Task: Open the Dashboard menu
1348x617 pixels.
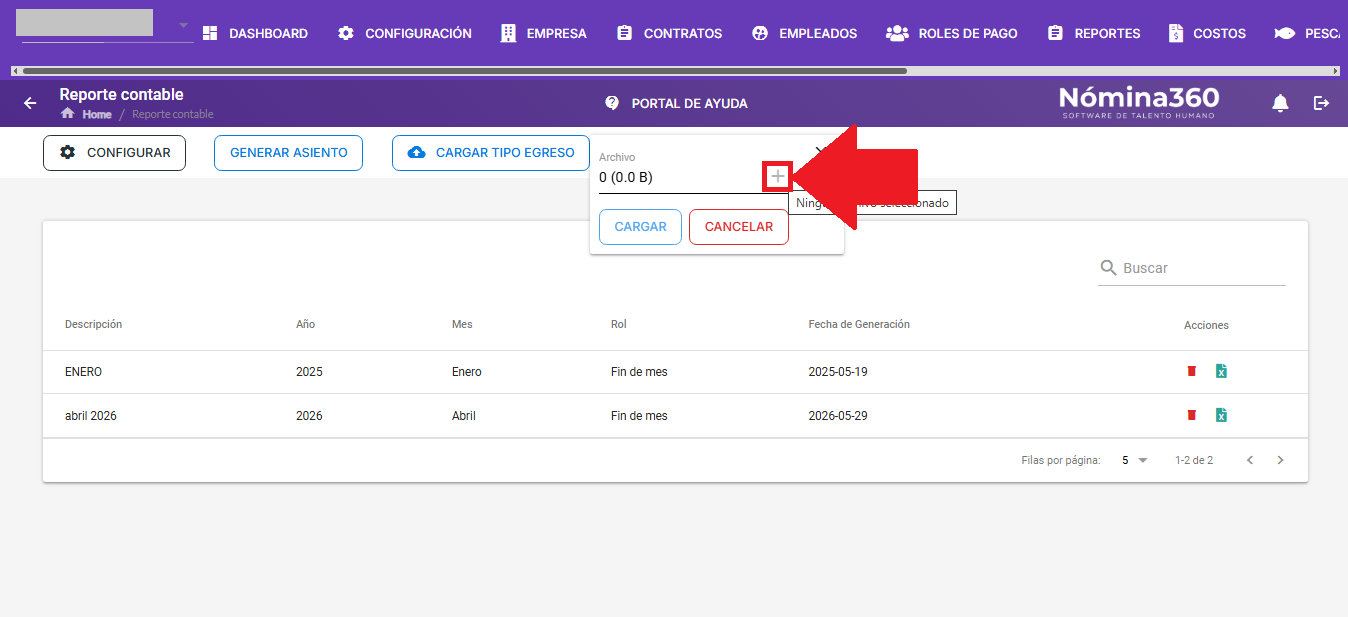Action: (x=255, y=33)
